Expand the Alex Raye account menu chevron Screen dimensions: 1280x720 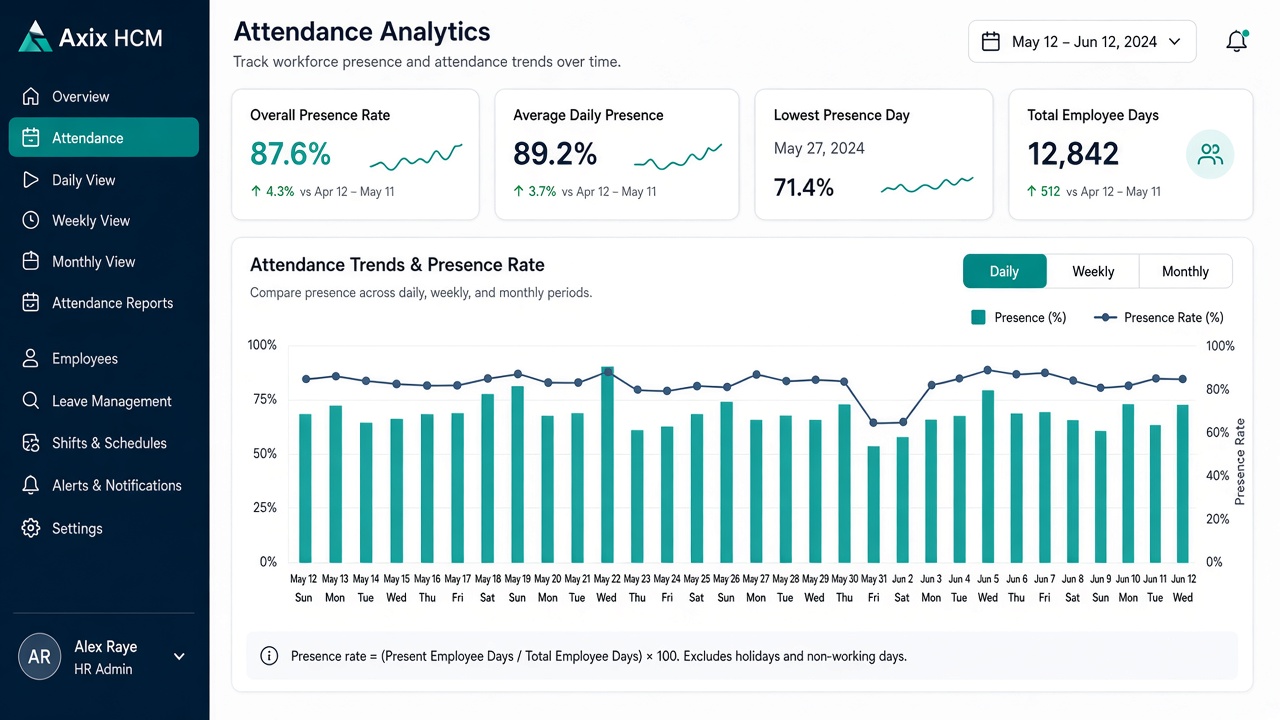tap(180, 657)
